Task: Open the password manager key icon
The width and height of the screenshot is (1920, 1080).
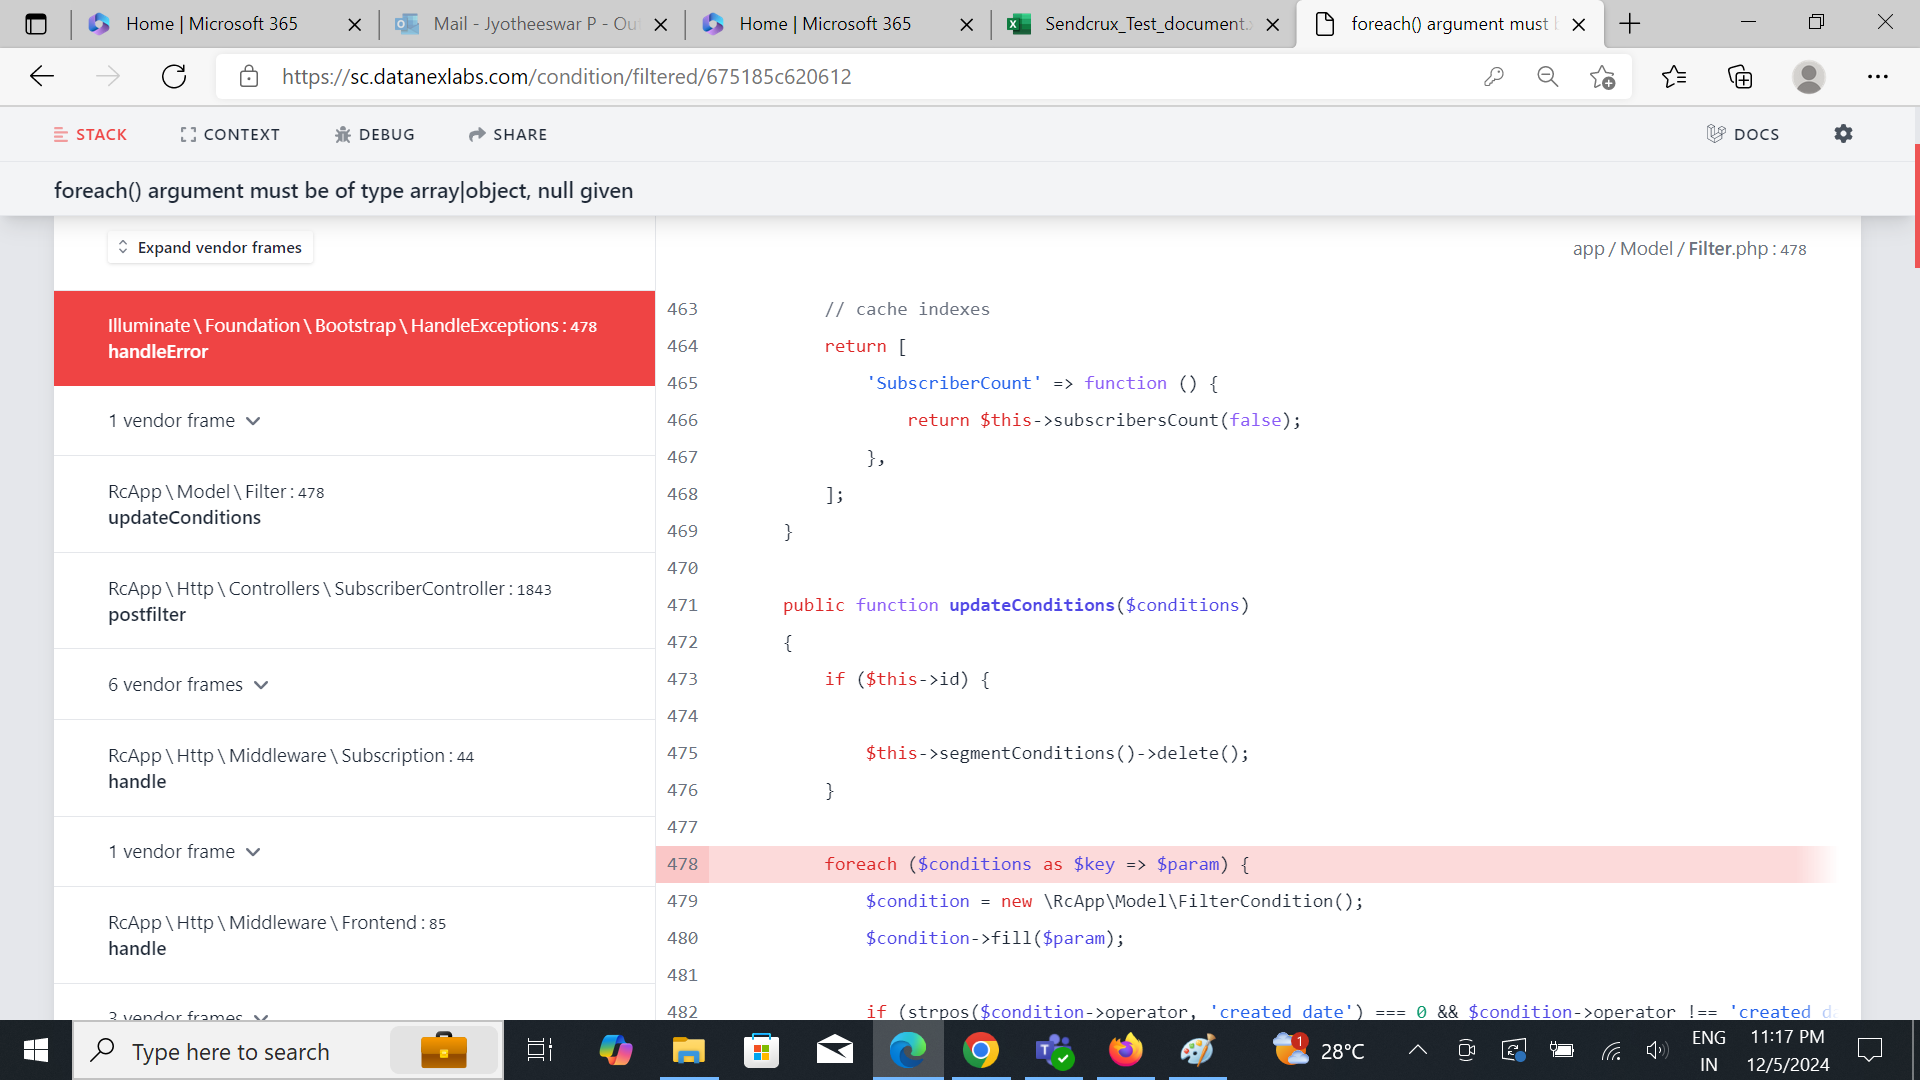Action: 1494,77
